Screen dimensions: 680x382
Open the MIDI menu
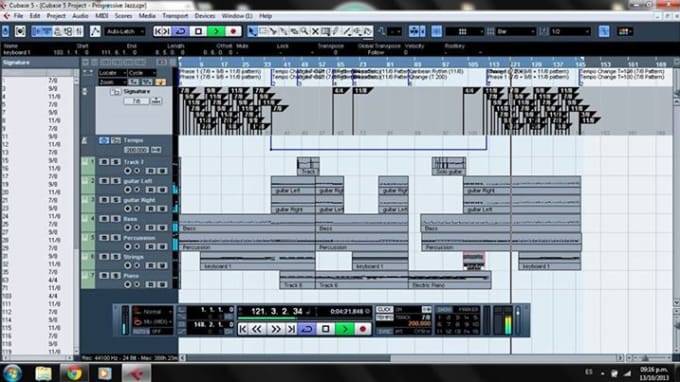[x=101, y=16]
